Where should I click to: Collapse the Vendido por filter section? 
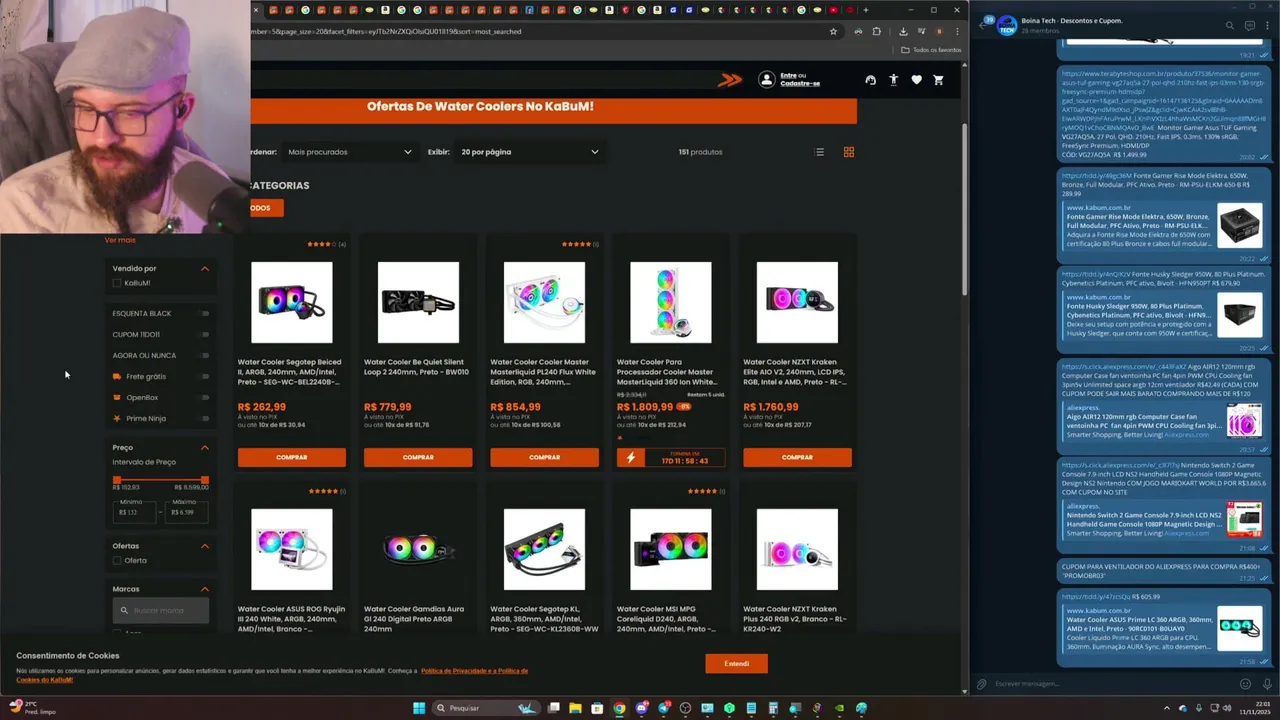[x=205, y=268]
